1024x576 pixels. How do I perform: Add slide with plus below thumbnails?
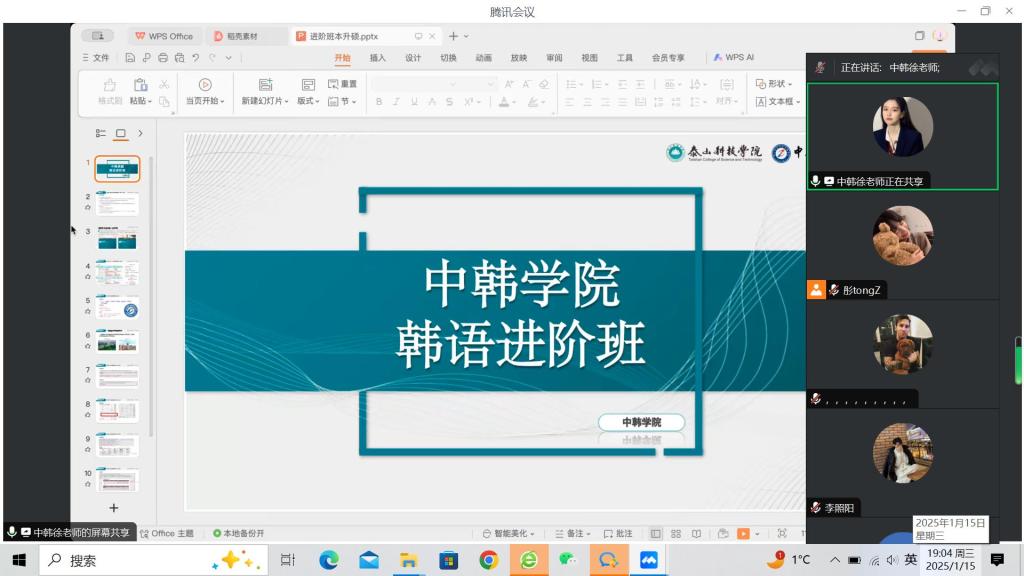click(x=114, y=507)
